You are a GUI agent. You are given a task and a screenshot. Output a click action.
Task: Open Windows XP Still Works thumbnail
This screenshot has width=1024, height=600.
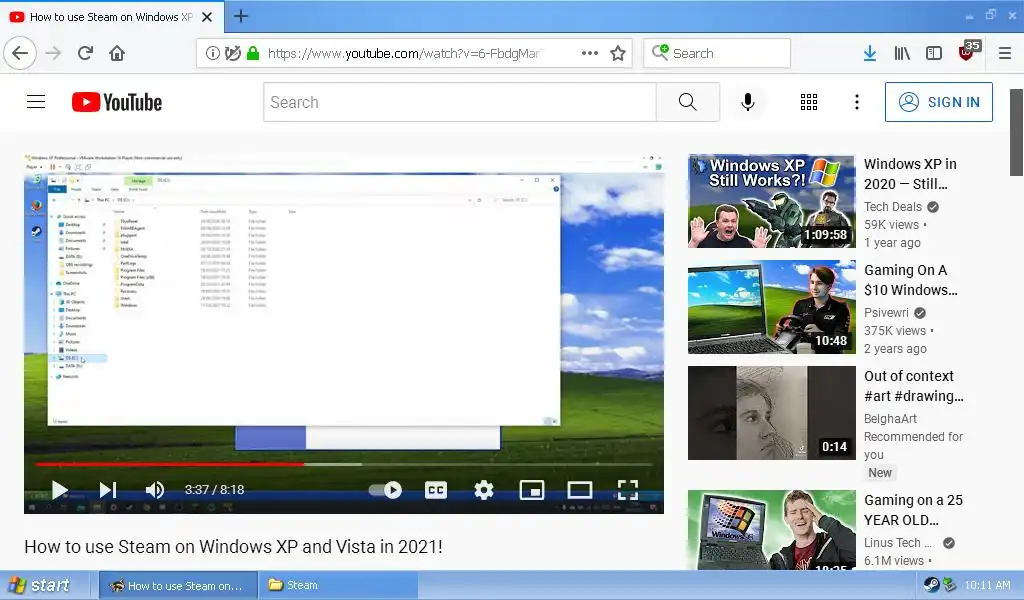point(772,201)
